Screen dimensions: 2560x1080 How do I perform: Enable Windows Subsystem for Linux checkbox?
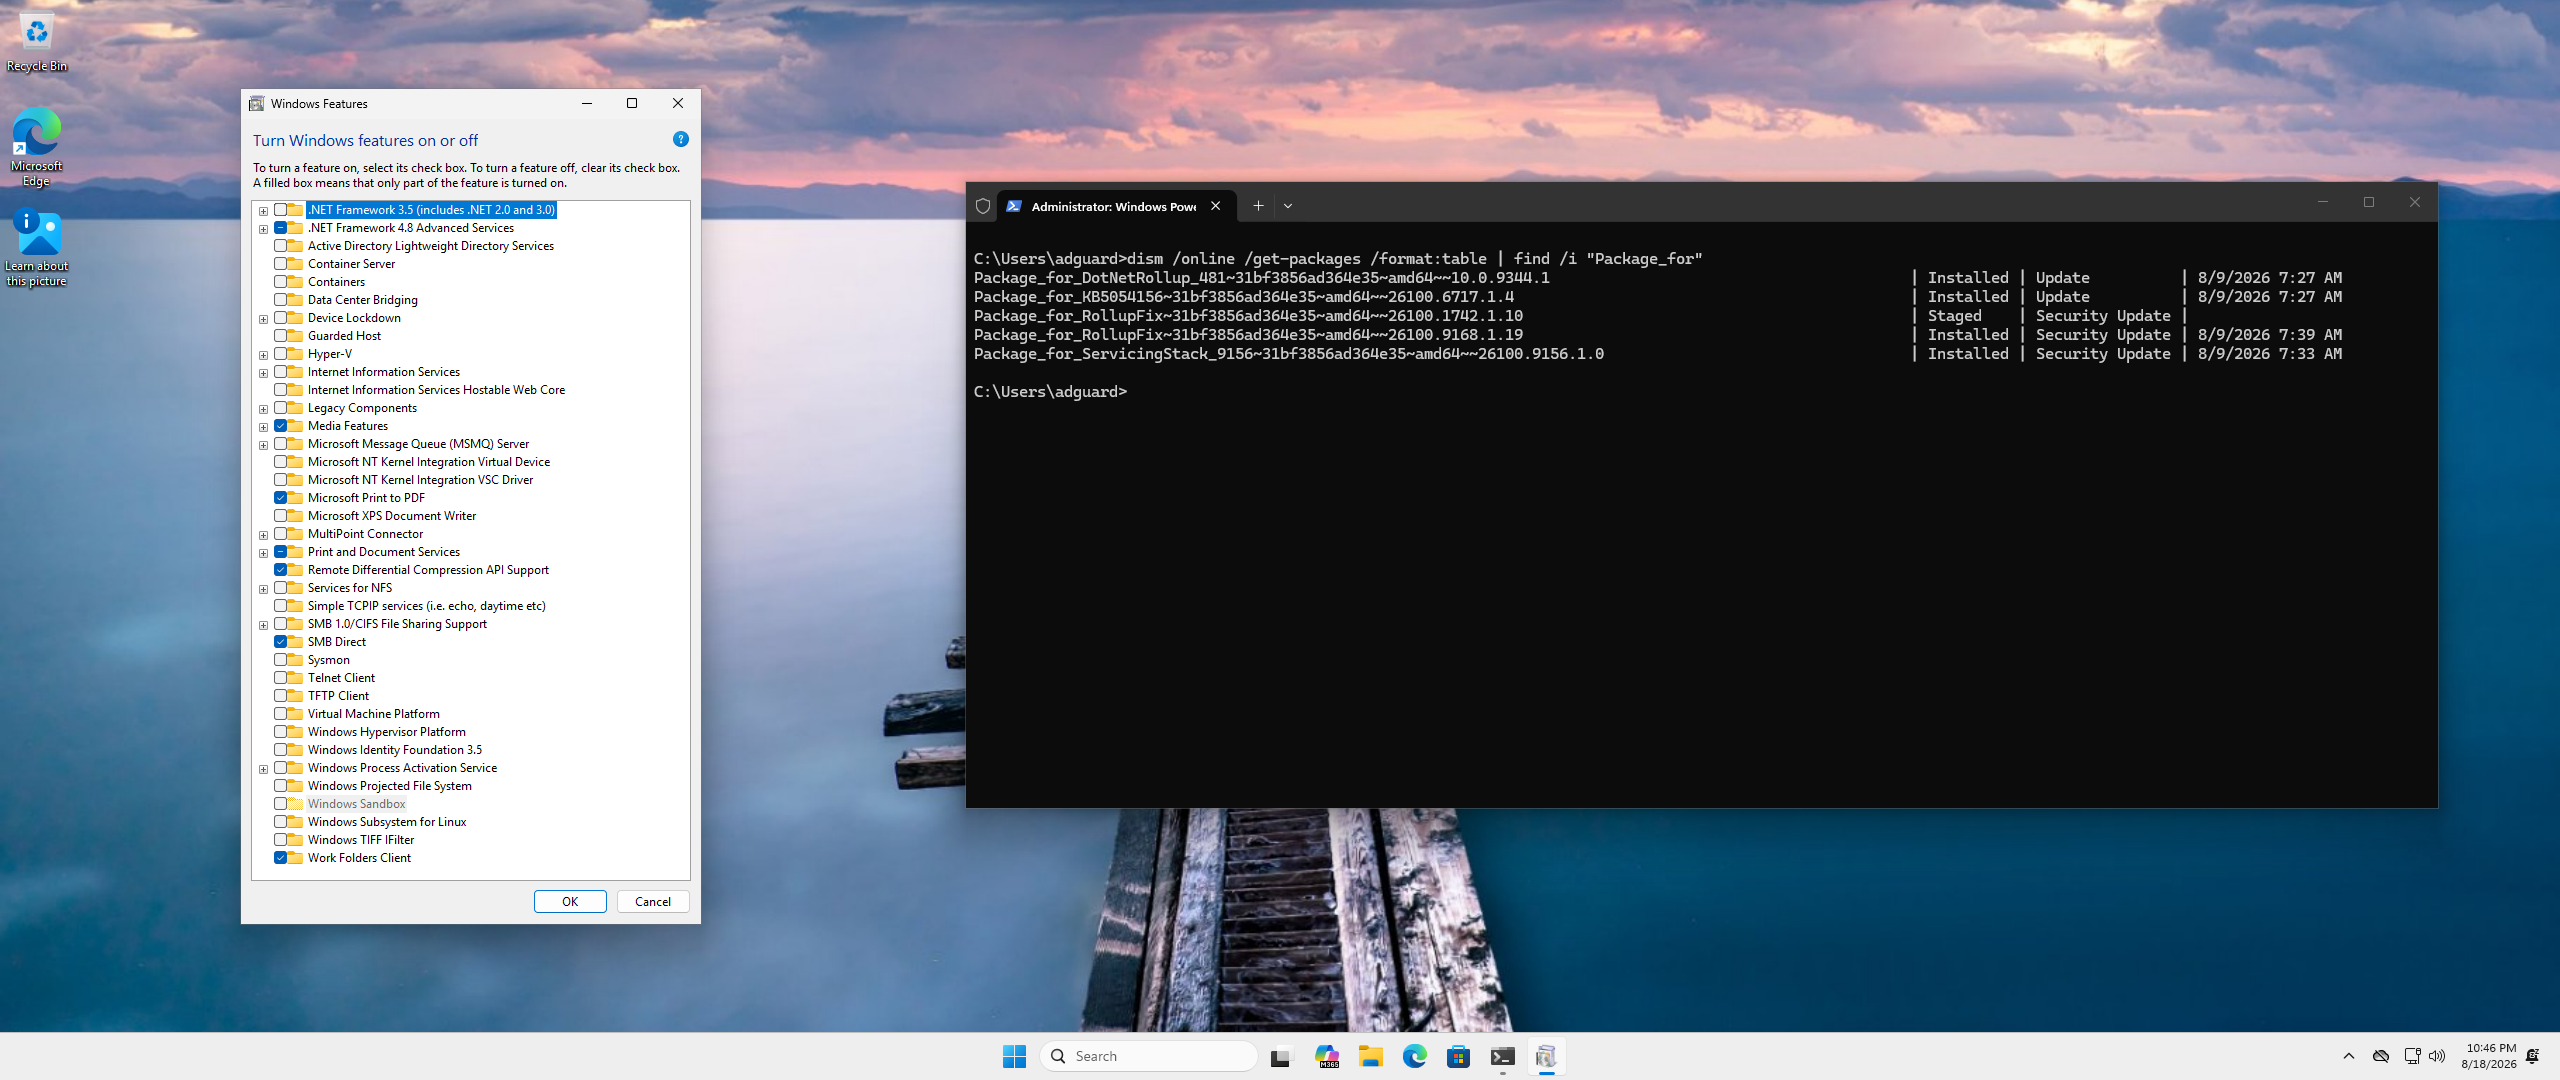point(281,822)
